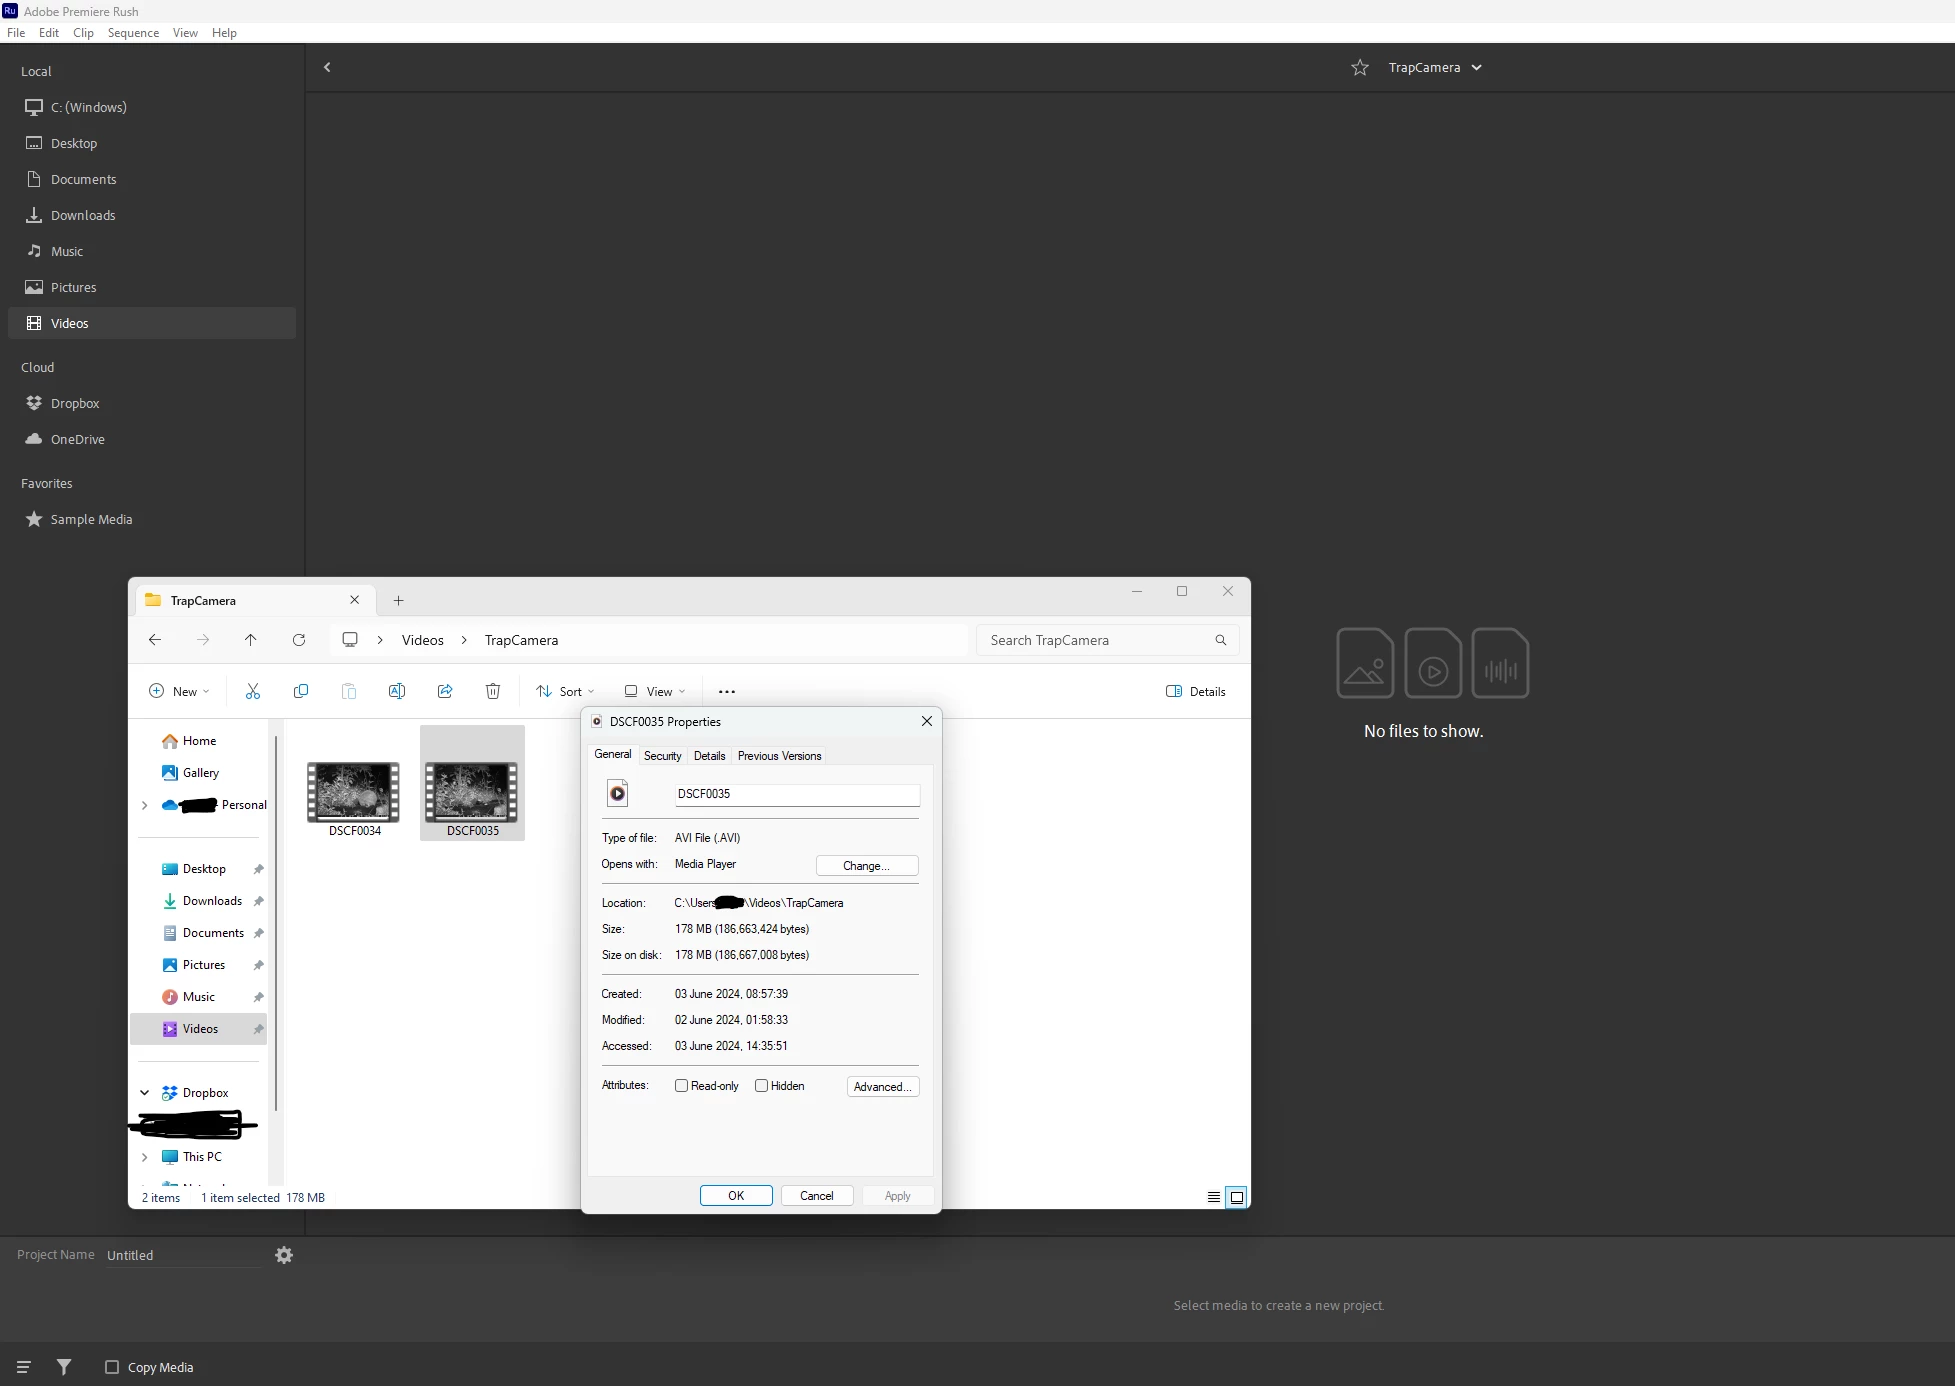This screenshot has height=1386, width=1955.
Task: Check the Hidden attribute checkbox
Action: pos(762,1086)
